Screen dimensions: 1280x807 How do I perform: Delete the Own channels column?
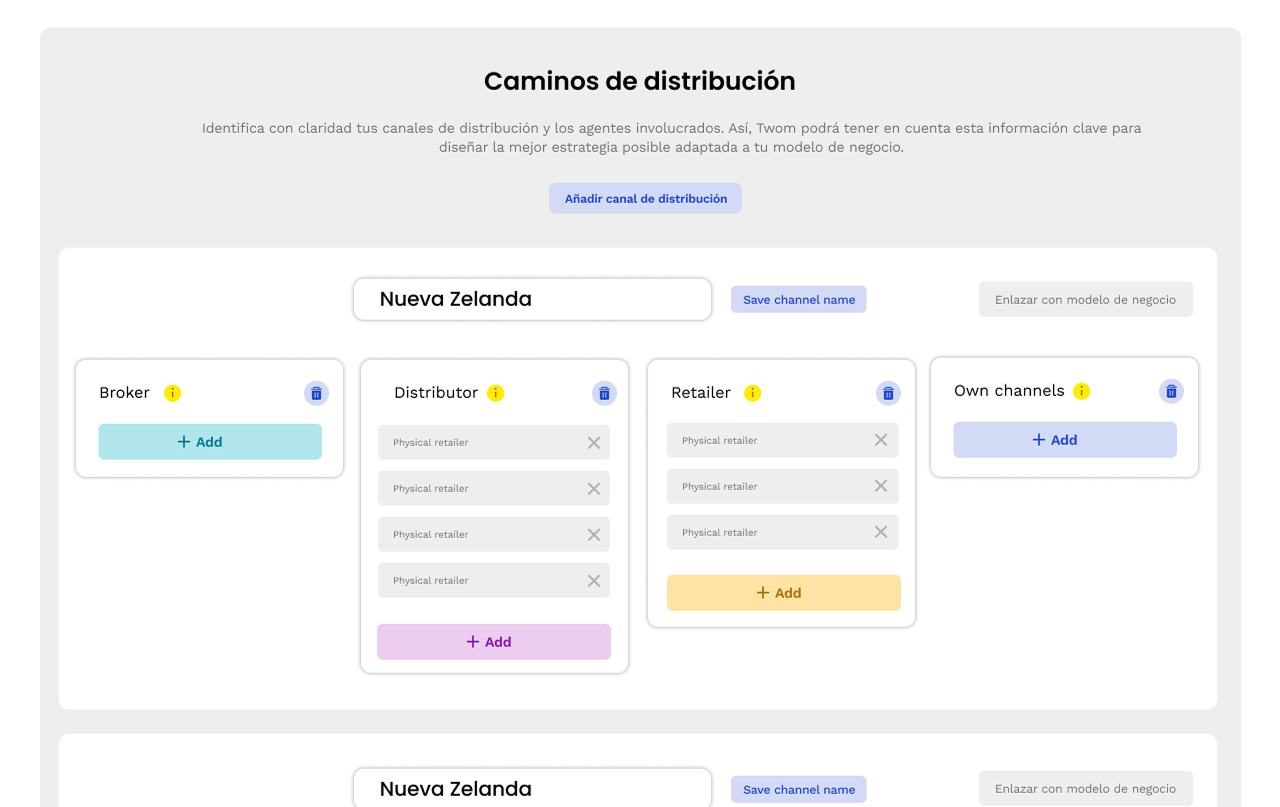pos(1171,391)
